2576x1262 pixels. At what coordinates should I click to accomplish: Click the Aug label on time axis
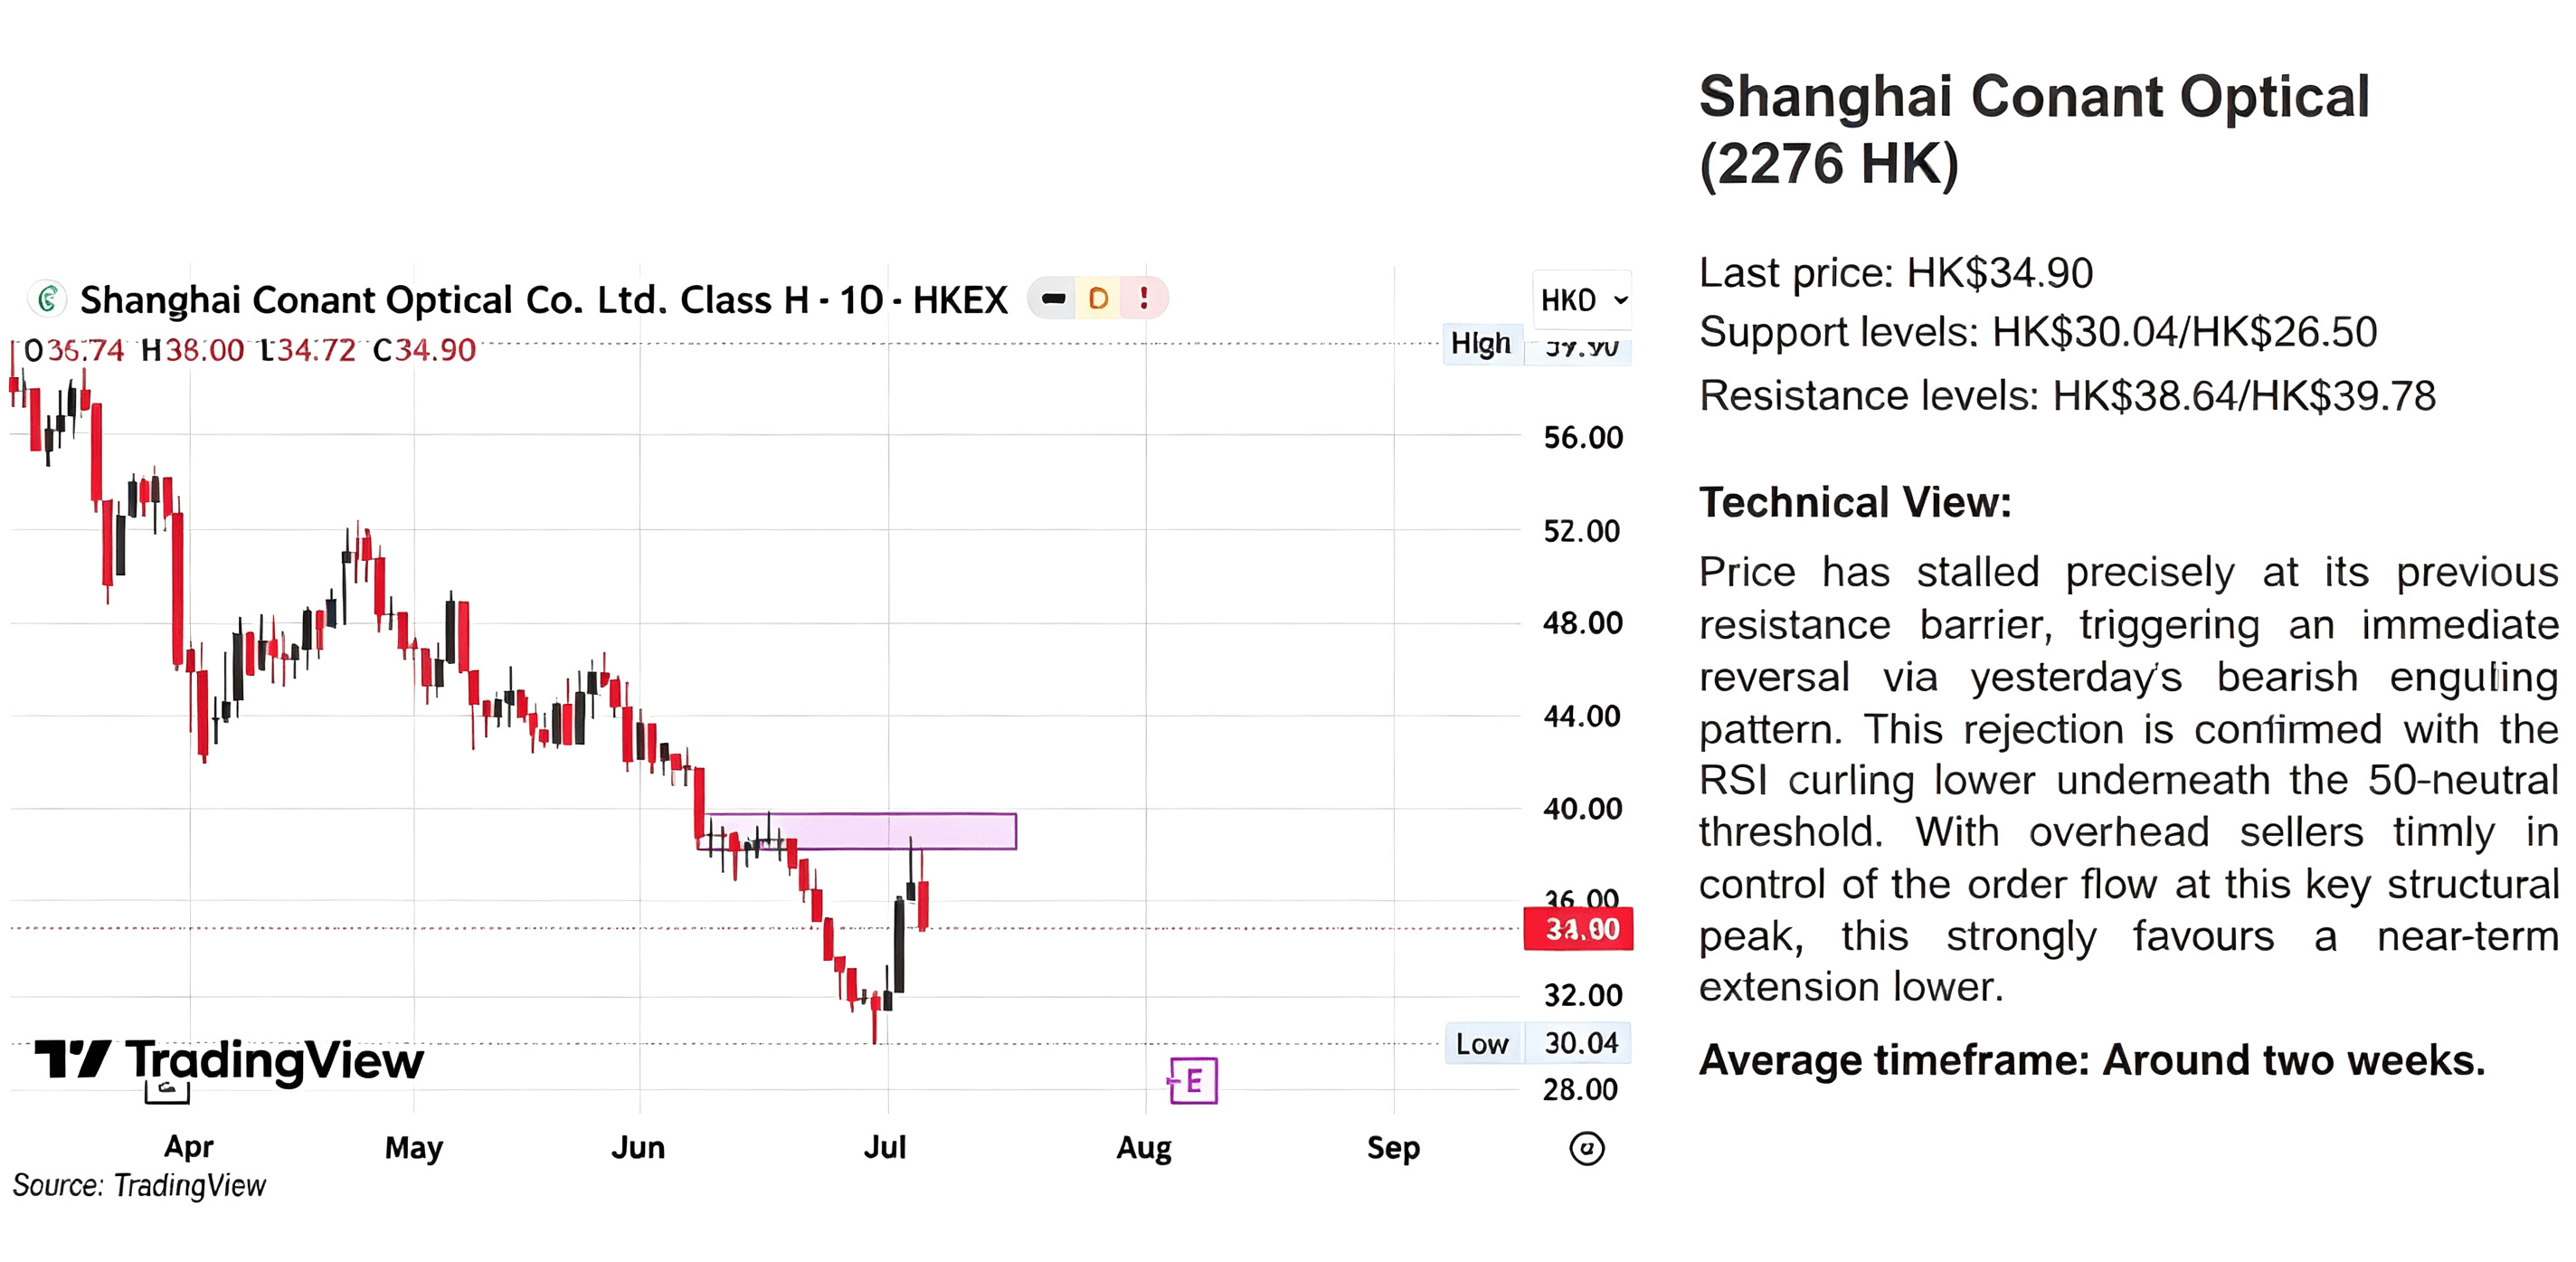tap(1144, 1148)
